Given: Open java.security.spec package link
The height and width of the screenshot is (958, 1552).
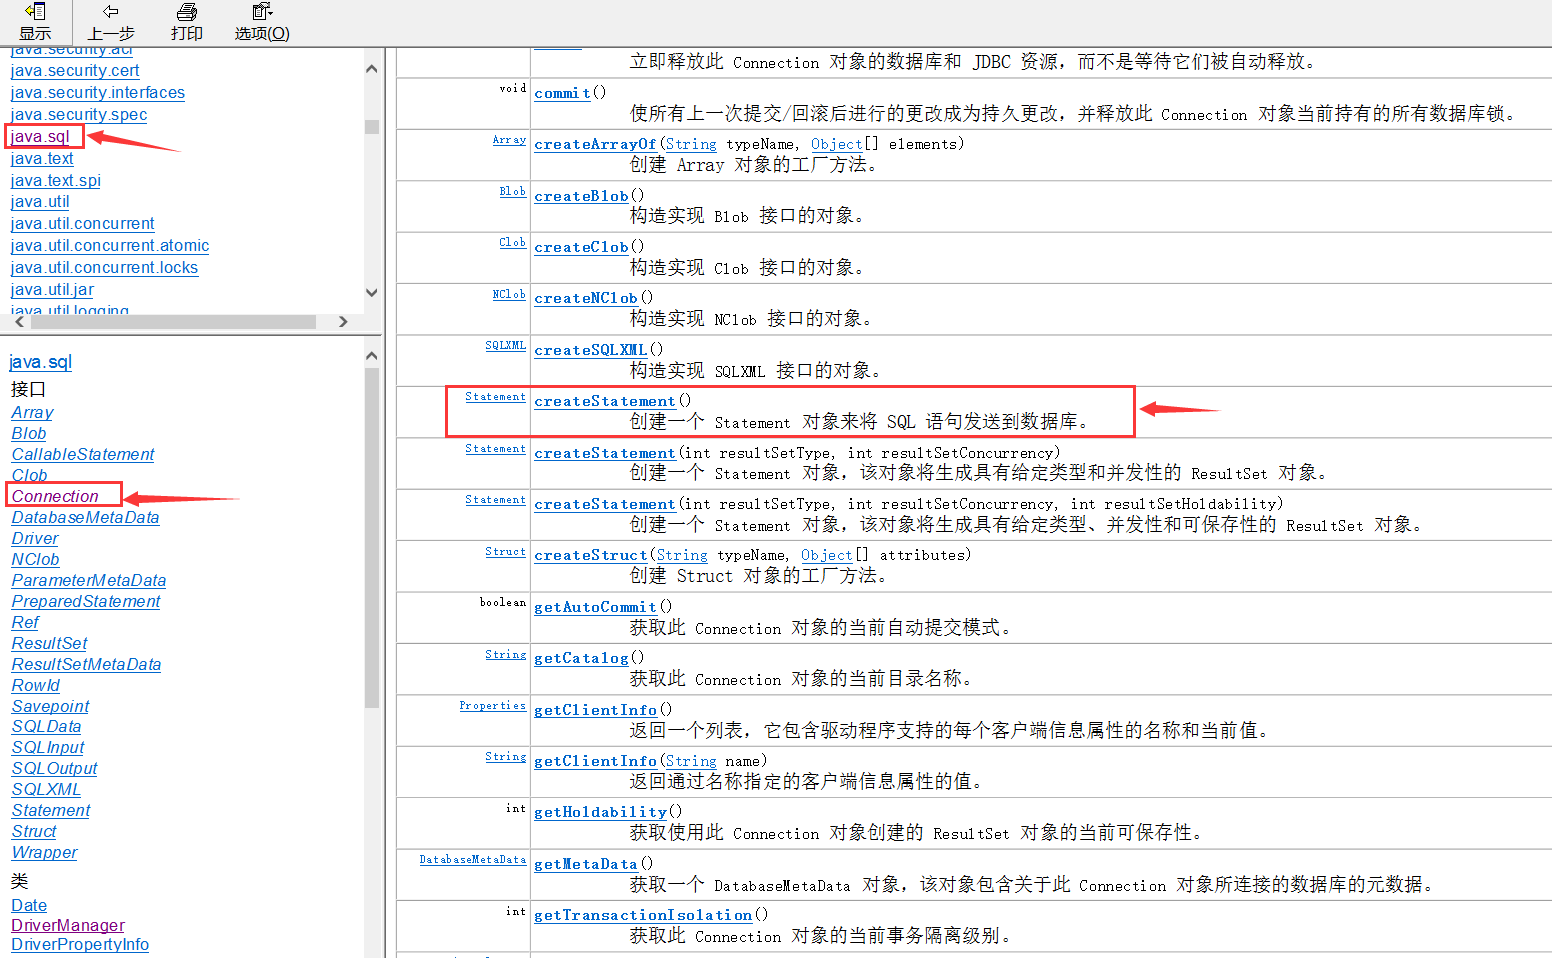Looking at the screenshot, I should tap(79, 115).
